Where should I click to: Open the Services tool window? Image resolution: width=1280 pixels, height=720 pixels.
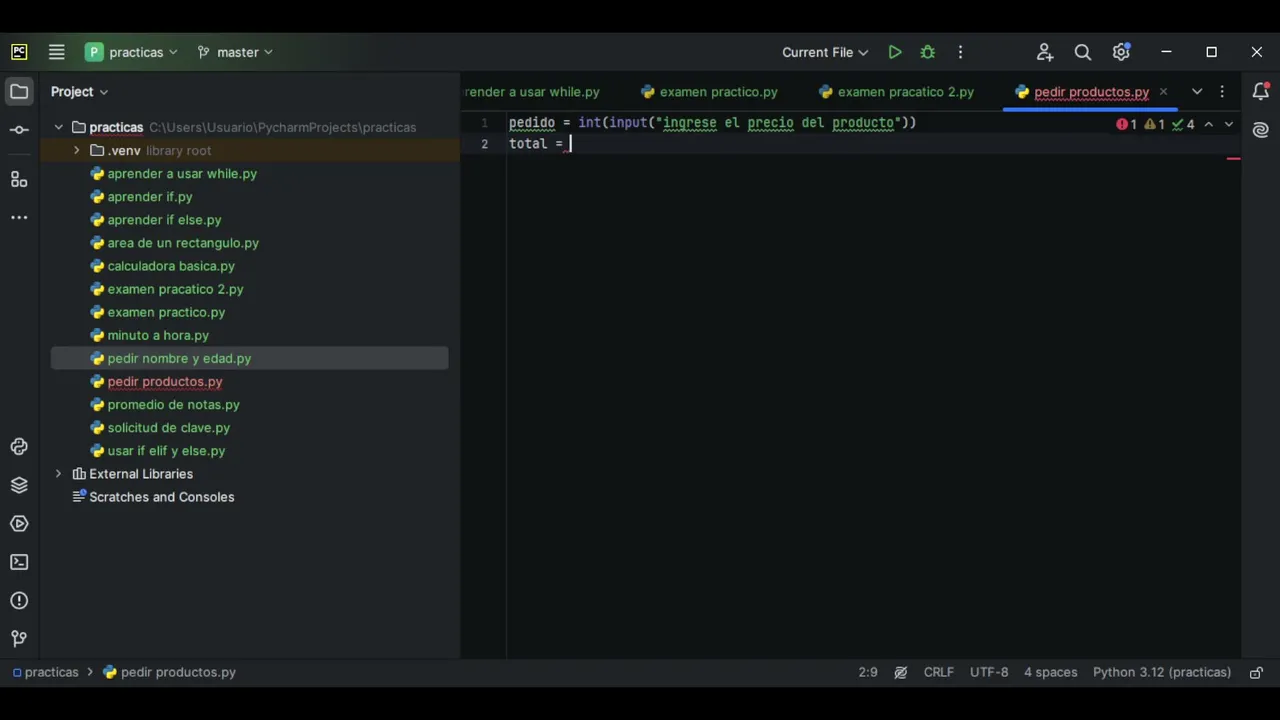(x=19, y=524)
